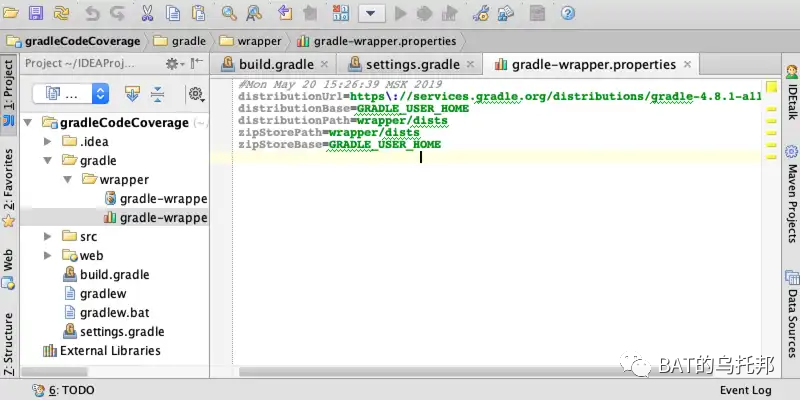Screen dimensions: 800x400
Task: Click the Synchronize toolbar icon
Action: [x=62, y=13]
